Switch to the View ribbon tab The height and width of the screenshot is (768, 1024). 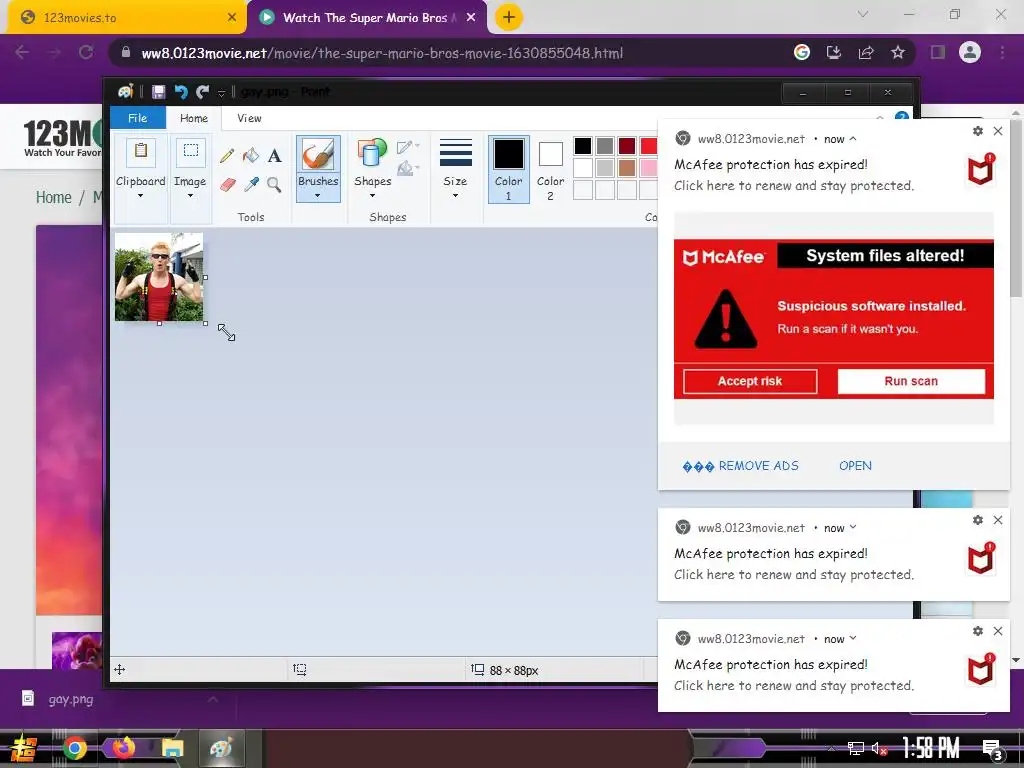(249, 118)
